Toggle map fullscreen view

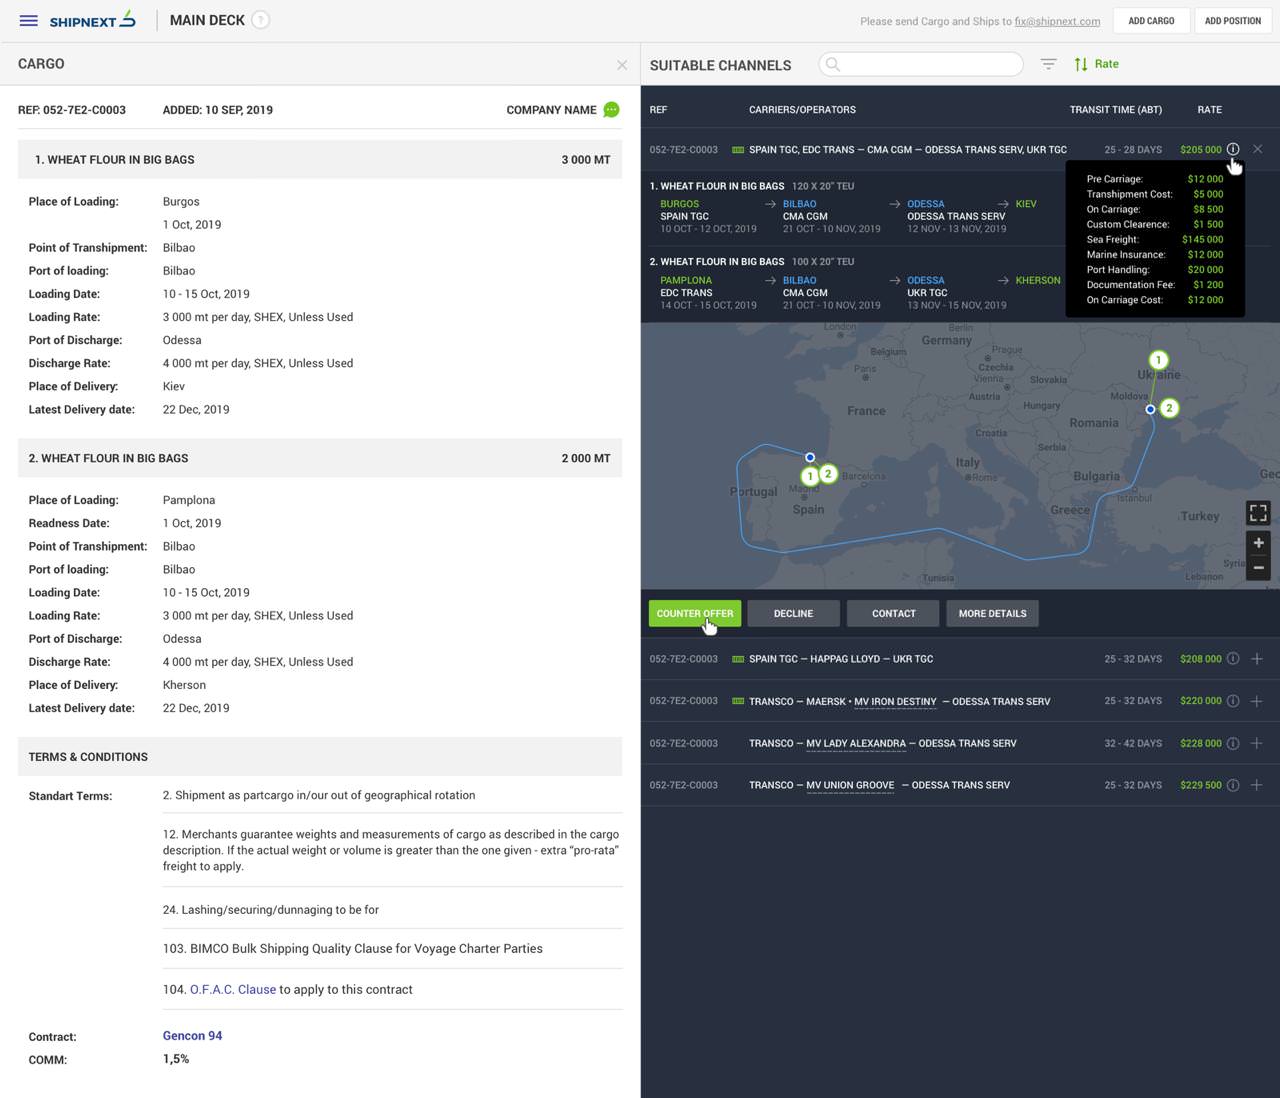pyautogui.click(x=1258, y=513)
